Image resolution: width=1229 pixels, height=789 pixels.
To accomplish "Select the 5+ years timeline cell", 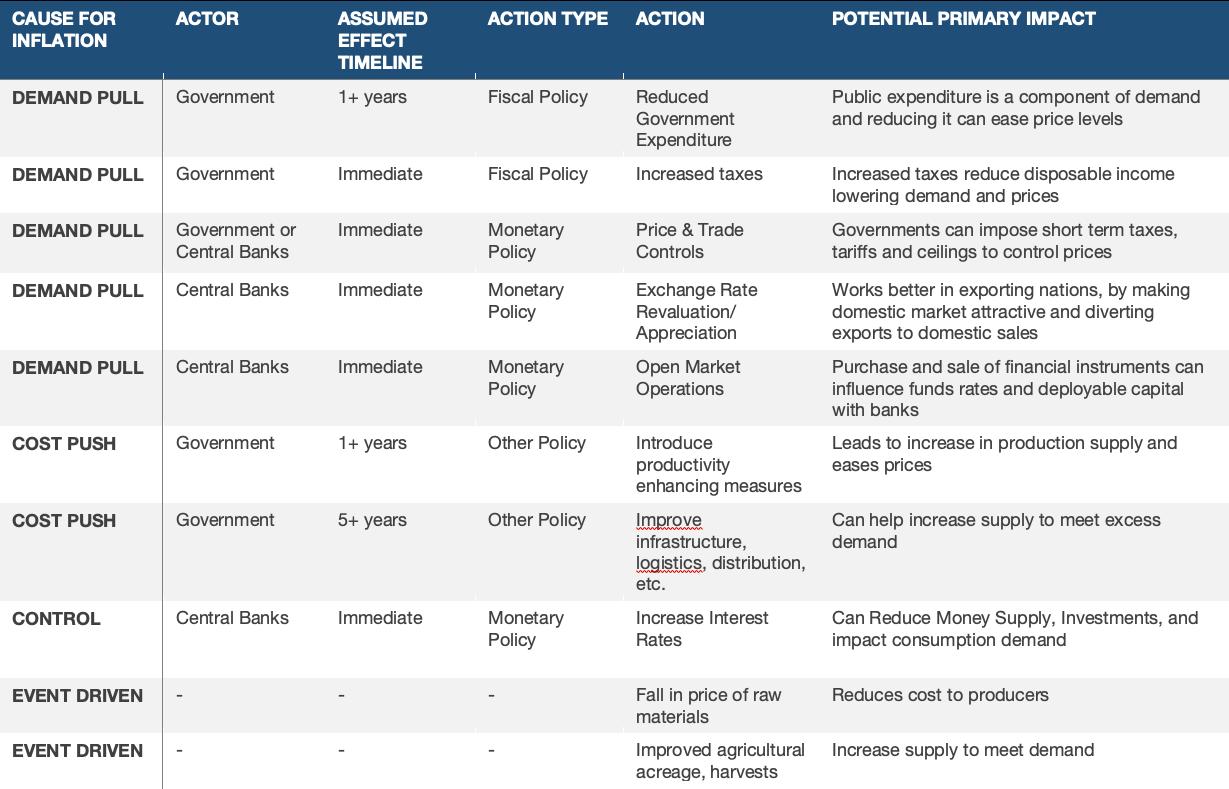I will click(x=372, y=520).
